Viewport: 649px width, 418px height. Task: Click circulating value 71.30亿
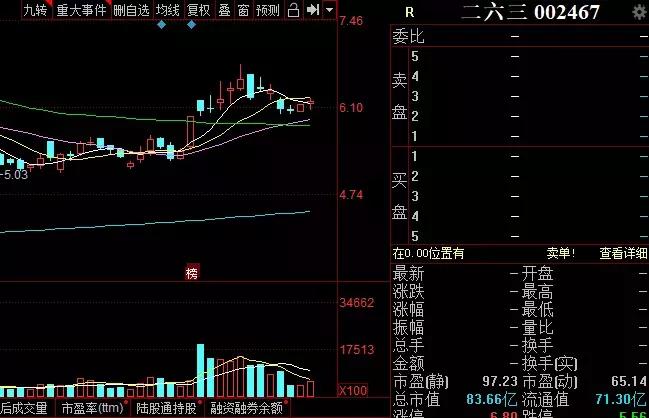[x=621, y=399]
